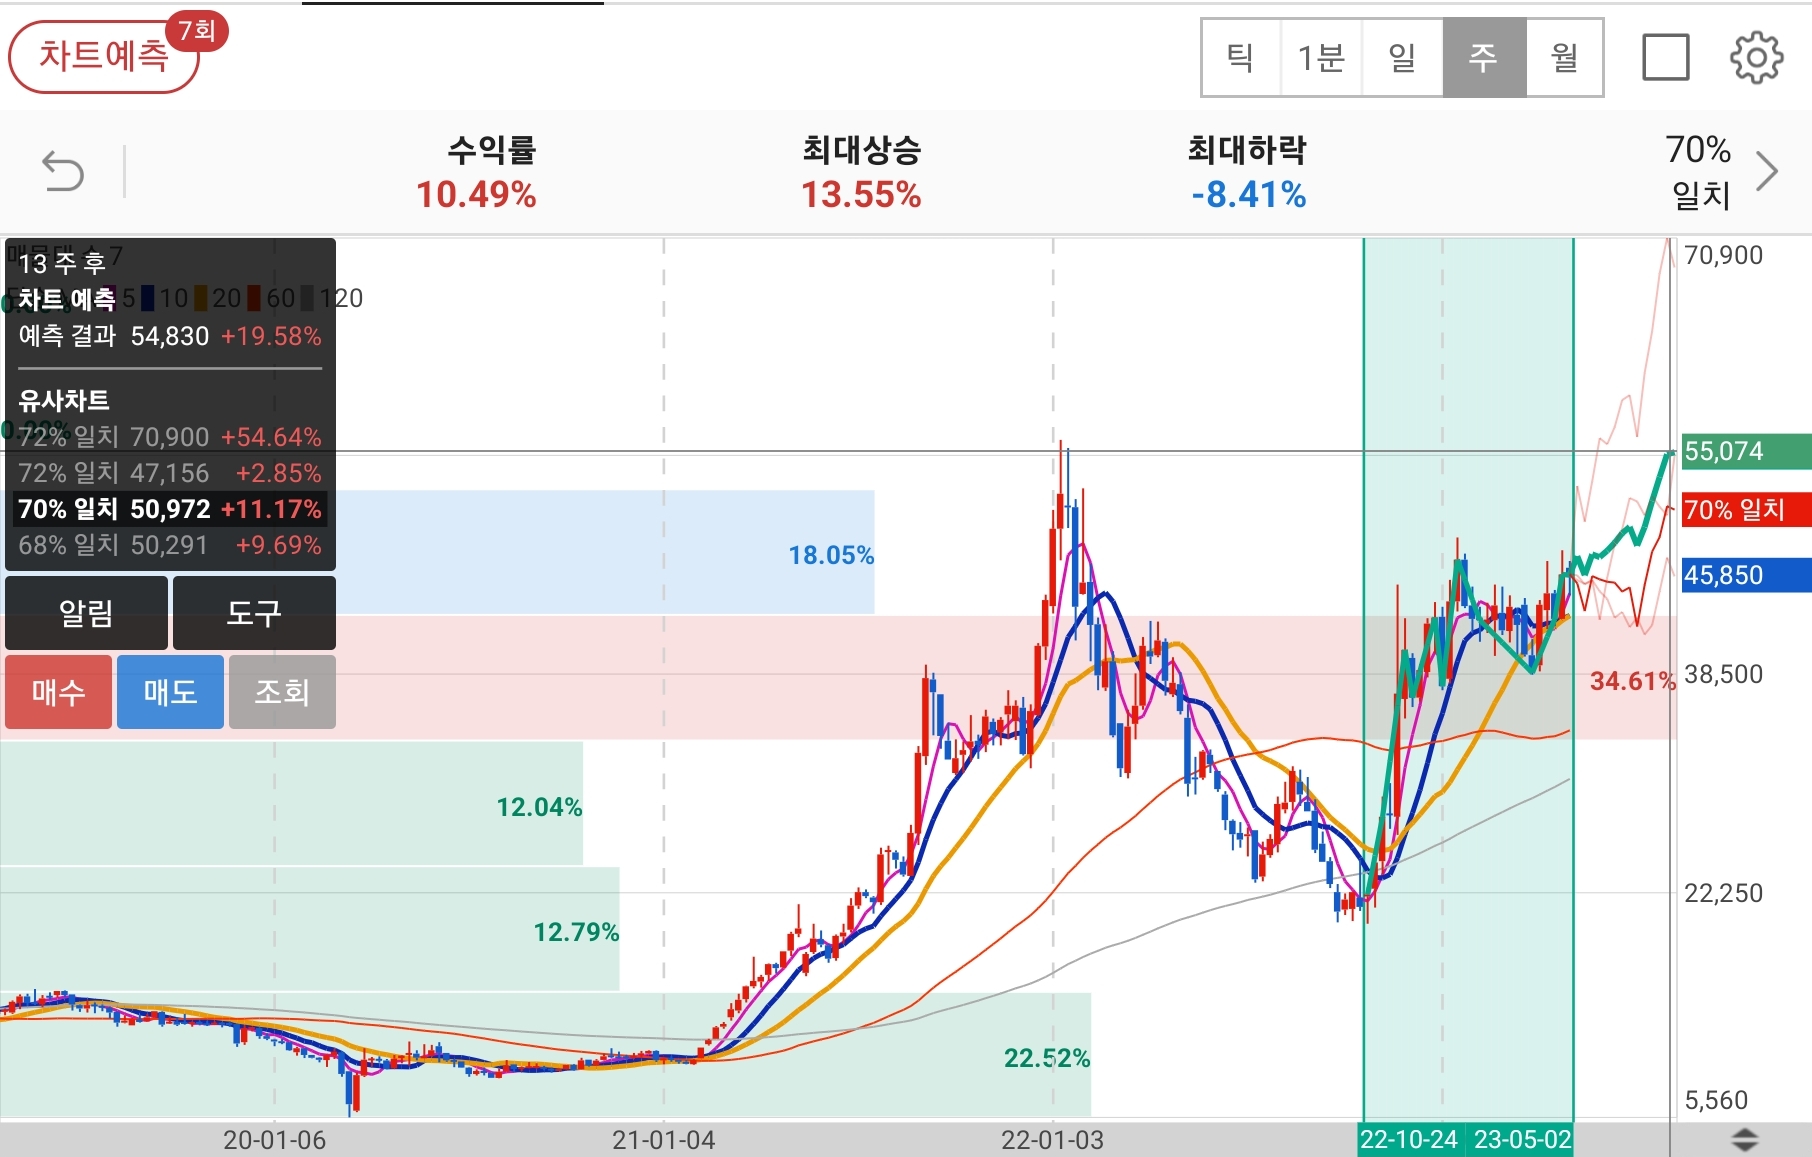The image size is (1812, 1157).
Task: Tap the 최대상승 13.55% value
Action: pyautogui.click(x=861, y=194)
